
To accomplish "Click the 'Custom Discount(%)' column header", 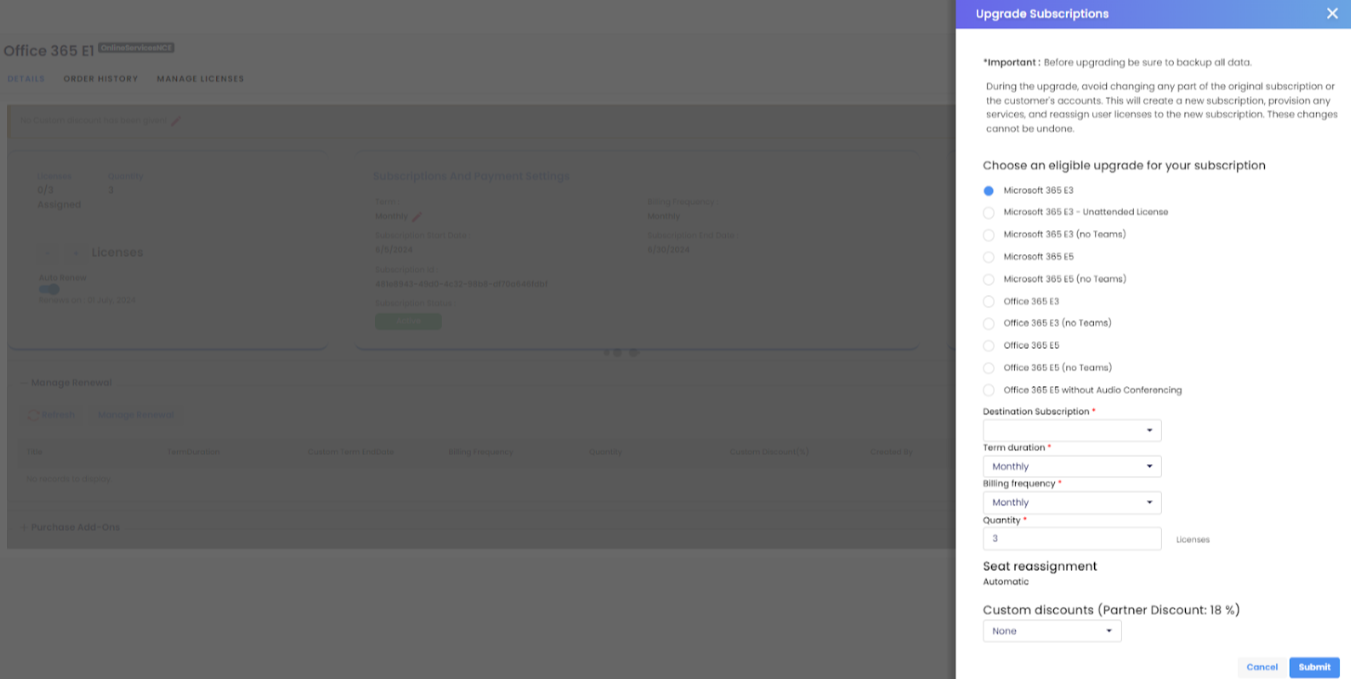I will pyautogui.click(x=769, y=452).
